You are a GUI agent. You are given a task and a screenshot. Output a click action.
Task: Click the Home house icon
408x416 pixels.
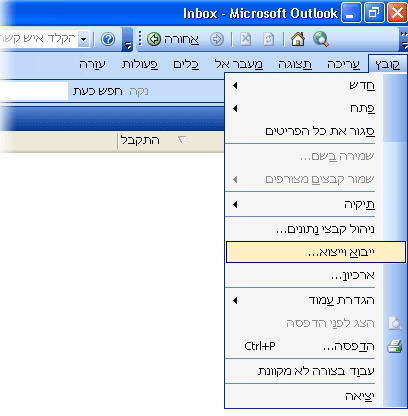298,39
